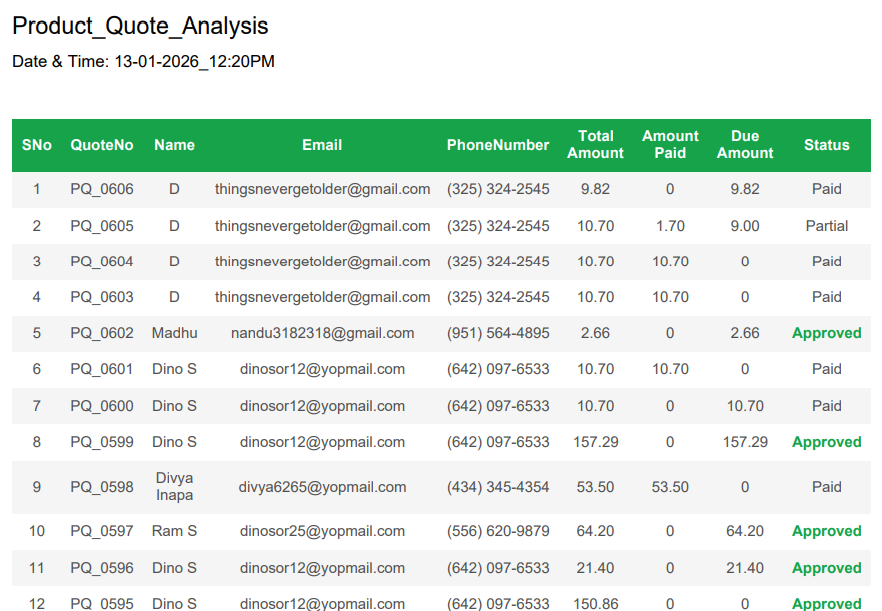This screenshot has height=611, width=882.
Task: Open email link nandu3182318@gmail.com
Action: pyautogui.click(x=322, y=333)
